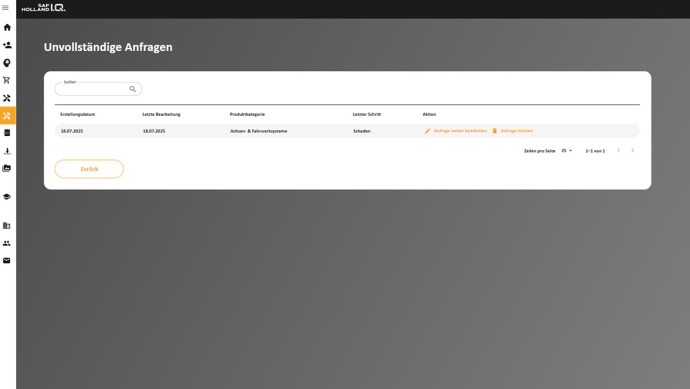Click the pencil edit icon in row
This screenshot has height=389, width=690.
(x=427, y=131)
